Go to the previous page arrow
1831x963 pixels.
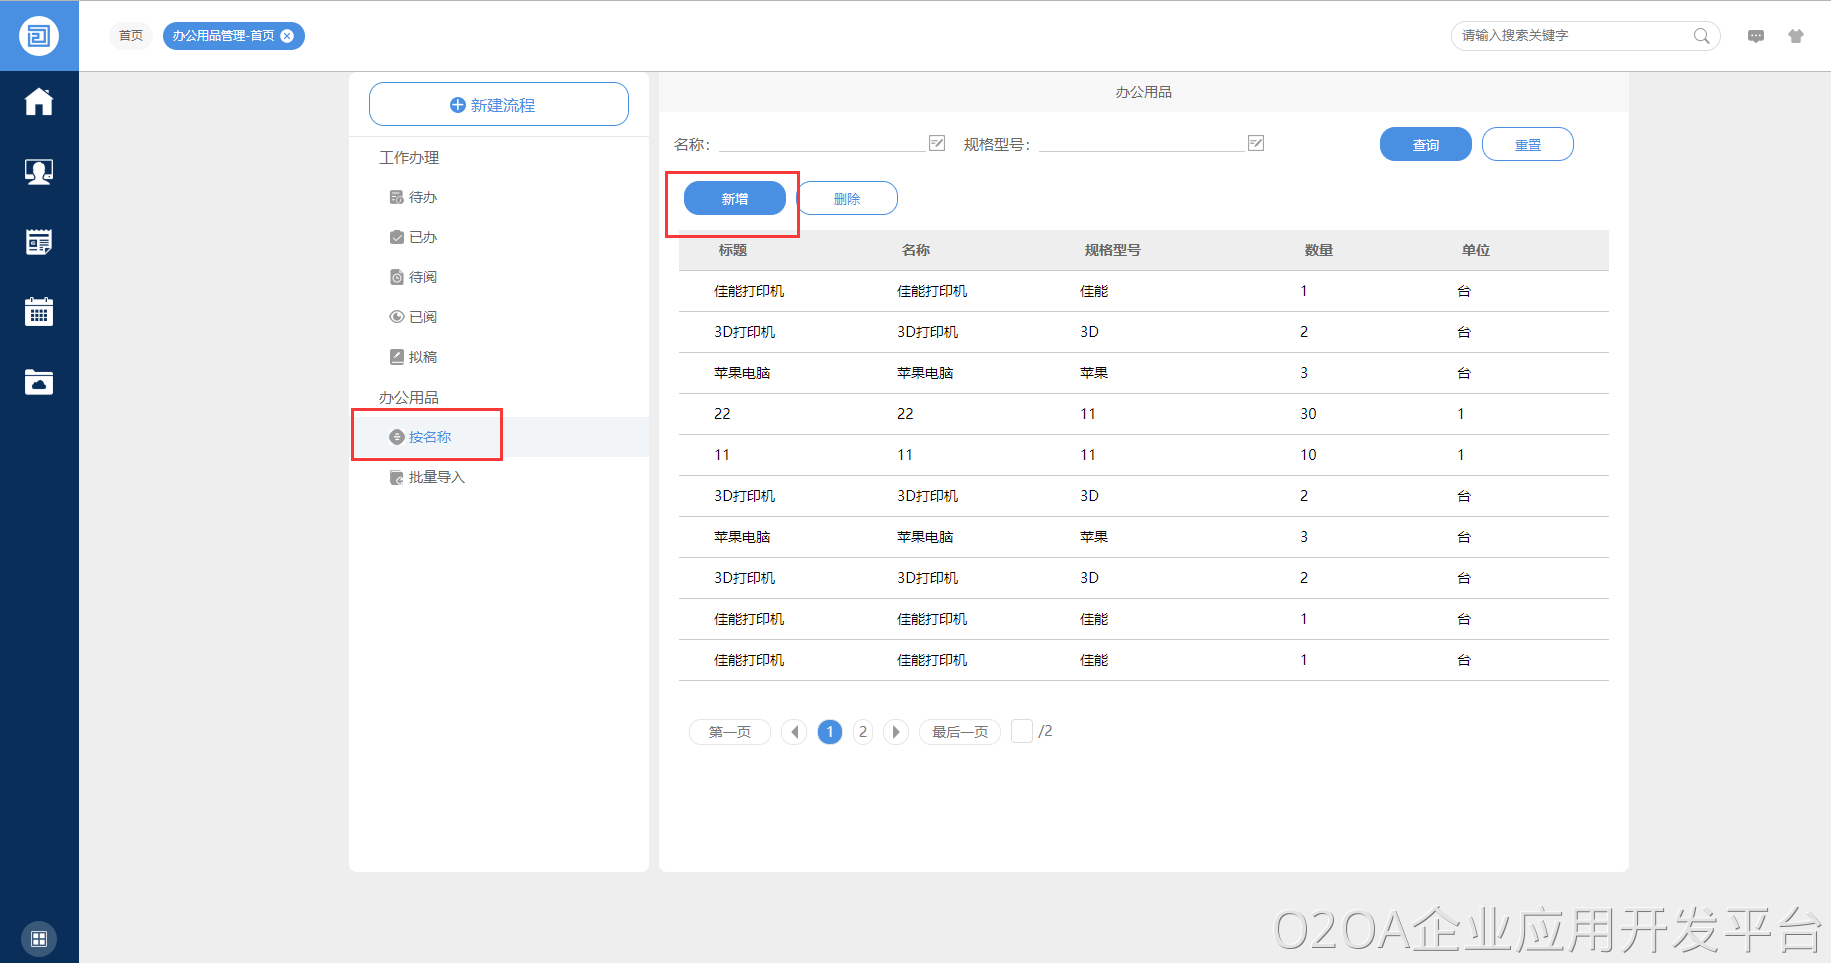(x=794, y=732)
